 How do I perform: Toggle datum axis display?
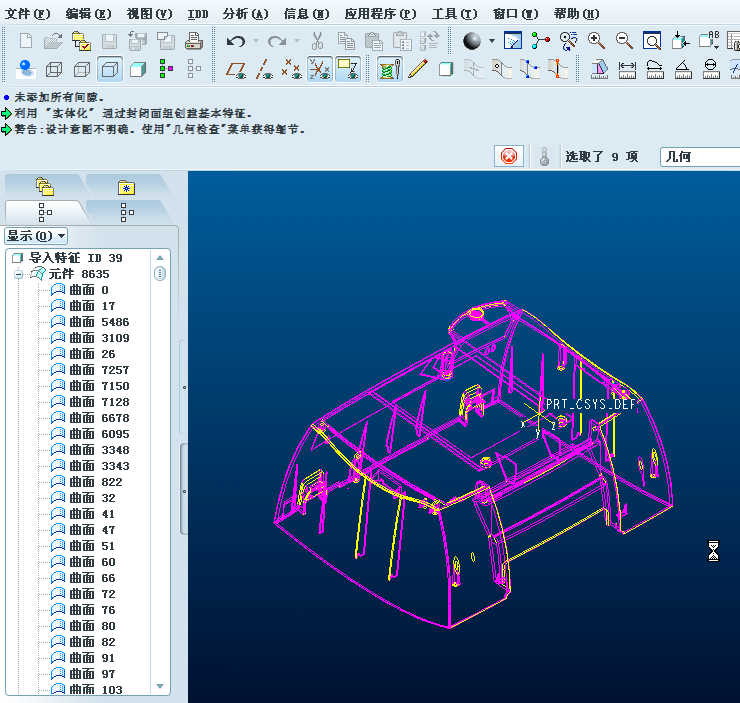click(264, 70)
